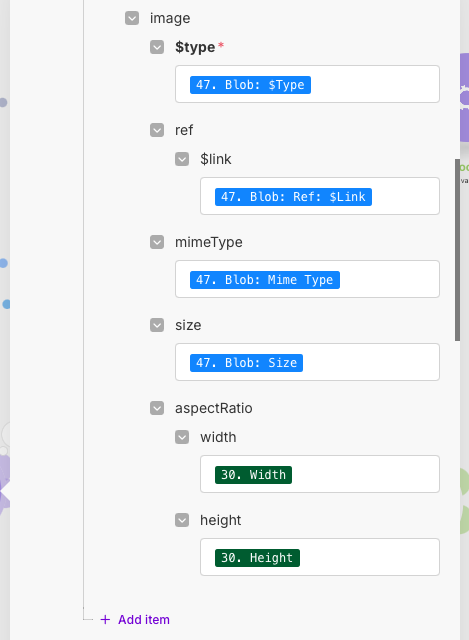Focus the height input field
The height and width of the screenshot is (640, 469).
(x=320, y=557)
